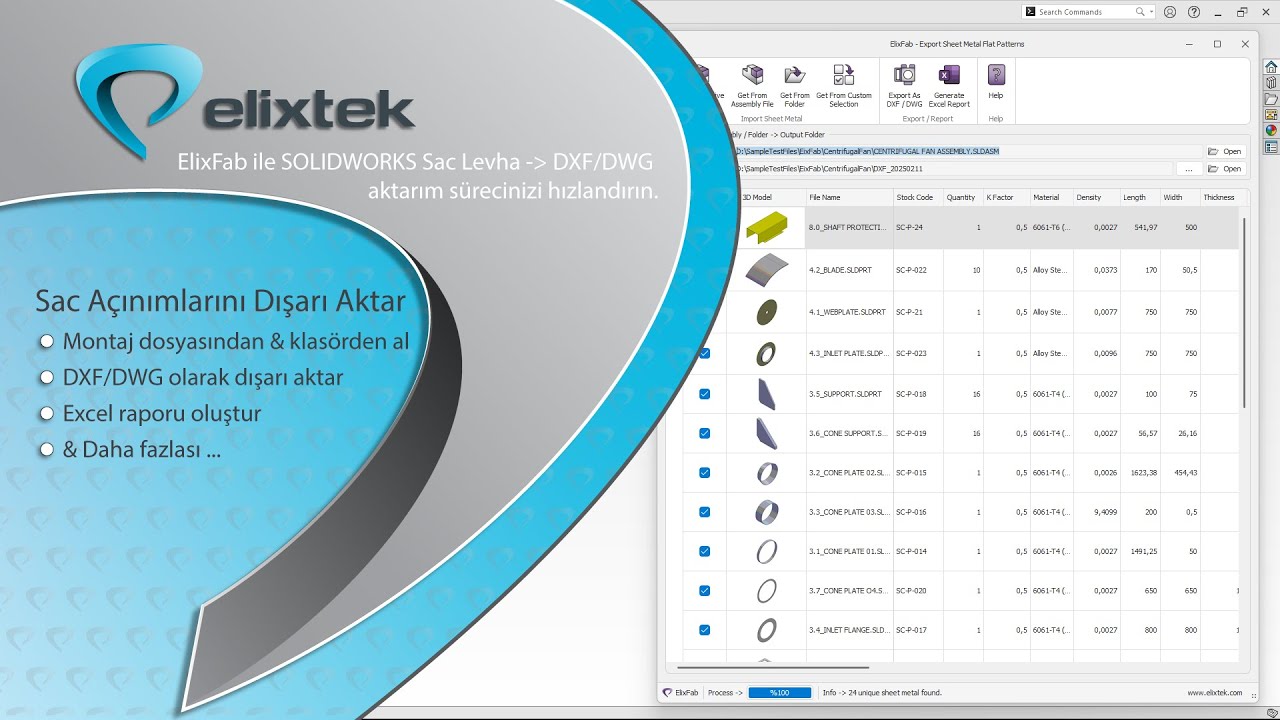Select the 8.0_SHAFT PROTECTI... model thumbnail
The height and width of the screenshot is (720, 1280).
766,228
